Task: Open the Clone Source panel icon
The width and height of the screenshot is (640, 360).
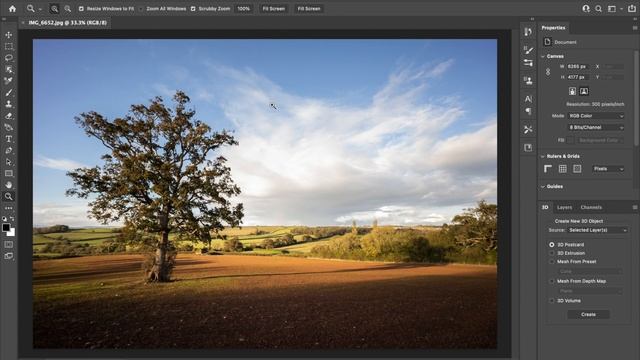Action: [x=528, y=80]
